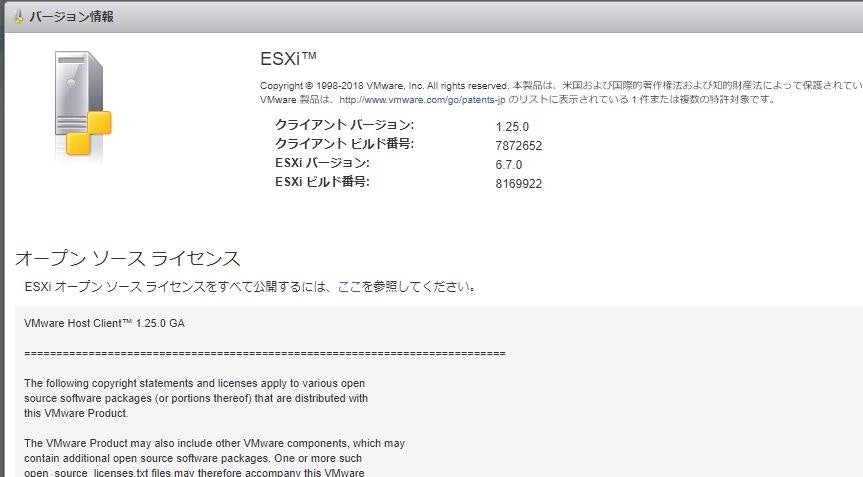Click the オープン ソース ライセンス heading
863x477 pixels.
click(128, 259)
